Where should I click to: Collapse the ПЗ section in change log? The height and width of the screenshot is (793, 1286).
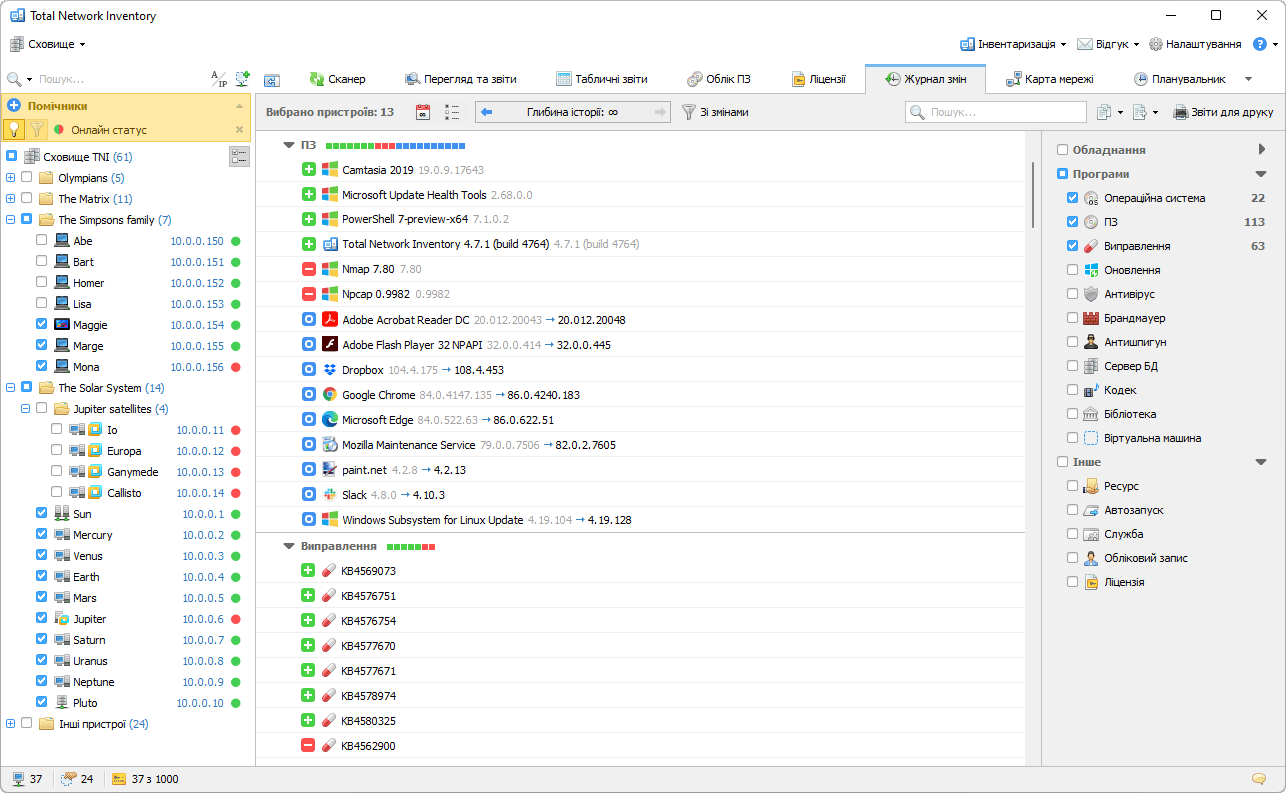tap(289, 145)
